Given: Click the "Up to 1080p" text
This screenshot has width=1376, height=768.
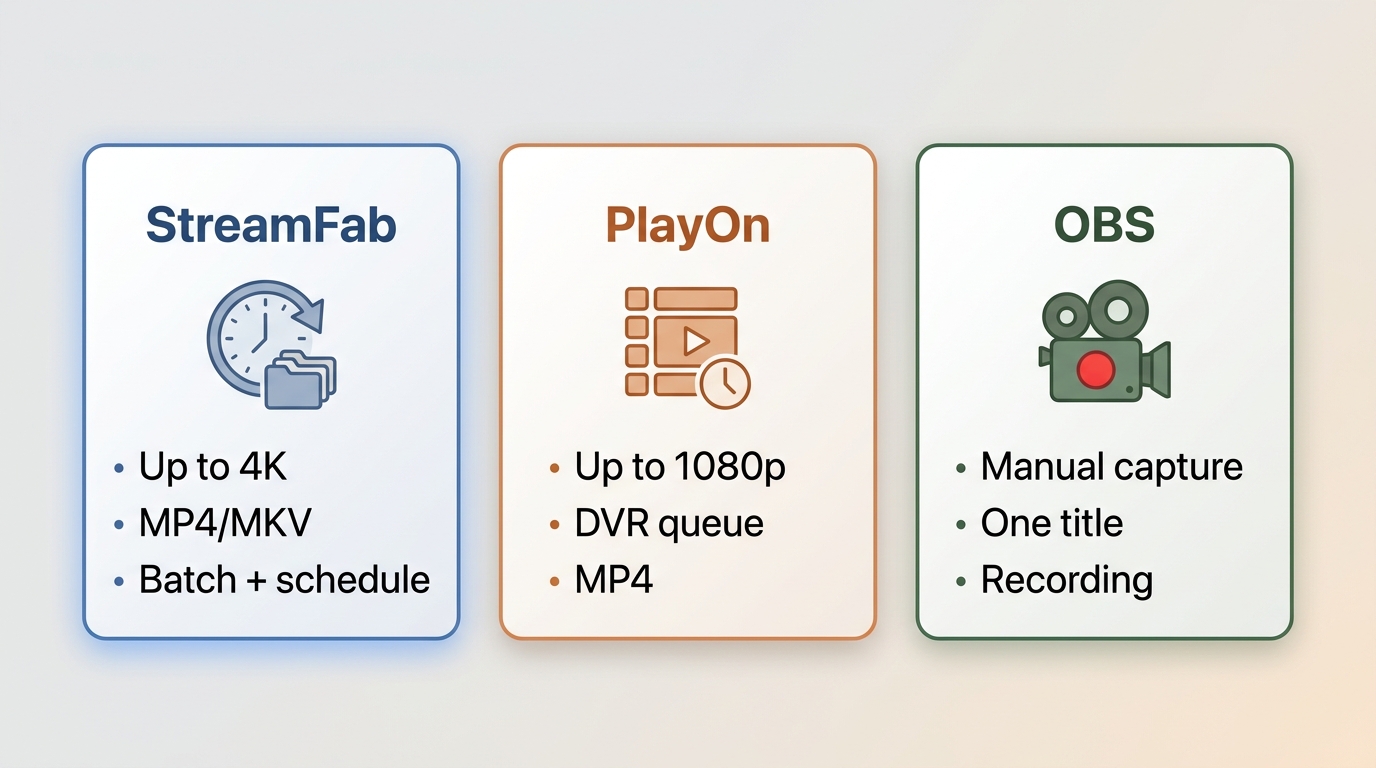Looking at the screenshot, I should 680,467.
